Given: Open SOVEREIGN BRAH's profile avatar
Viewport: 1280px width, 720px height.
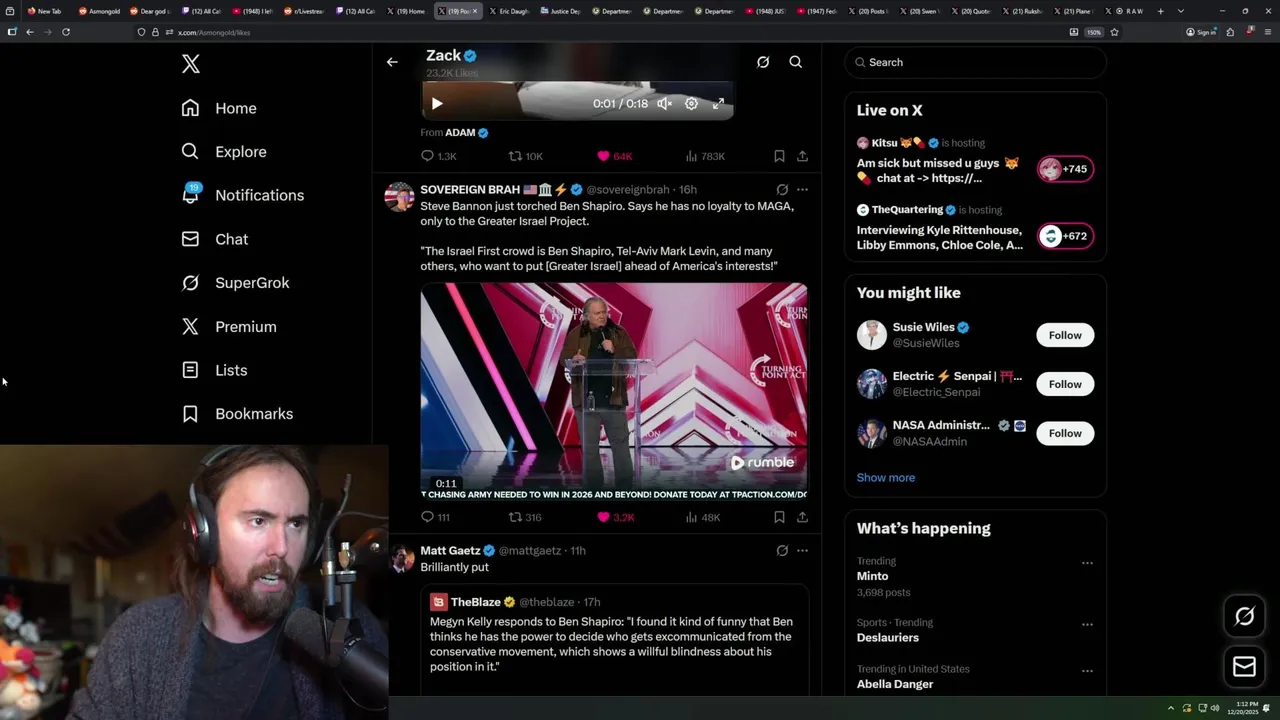Looking at the screenshot, I should [x=400, y=197].
